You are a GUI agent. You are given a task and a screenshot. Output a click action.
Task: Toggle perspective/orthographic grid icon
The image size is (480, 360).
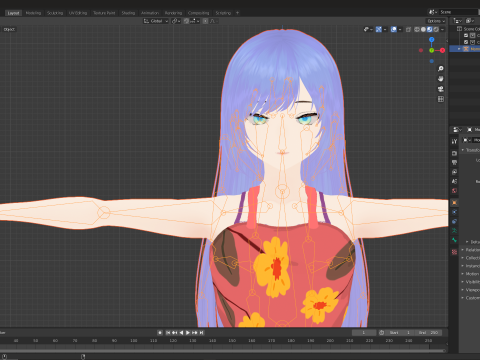pos(441,99)
